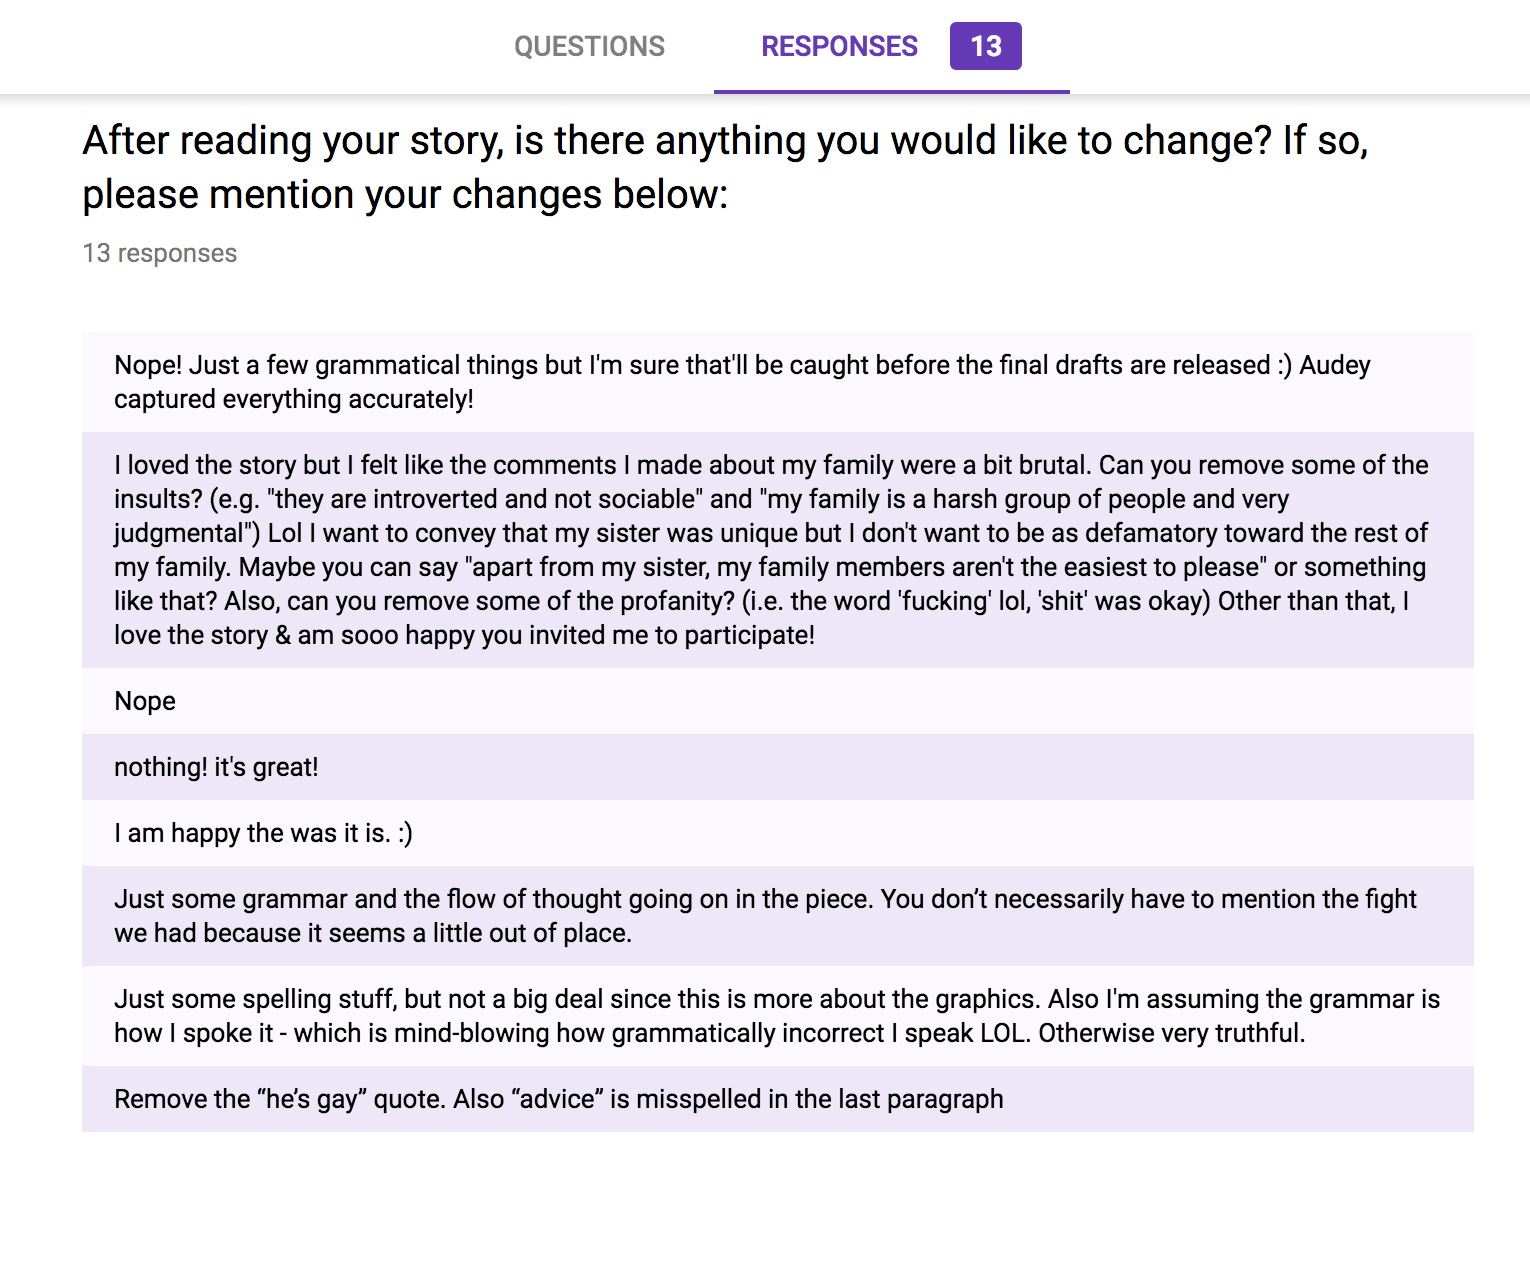
Task: Click the purple 13 response count badge
Action: click(985, 47)
